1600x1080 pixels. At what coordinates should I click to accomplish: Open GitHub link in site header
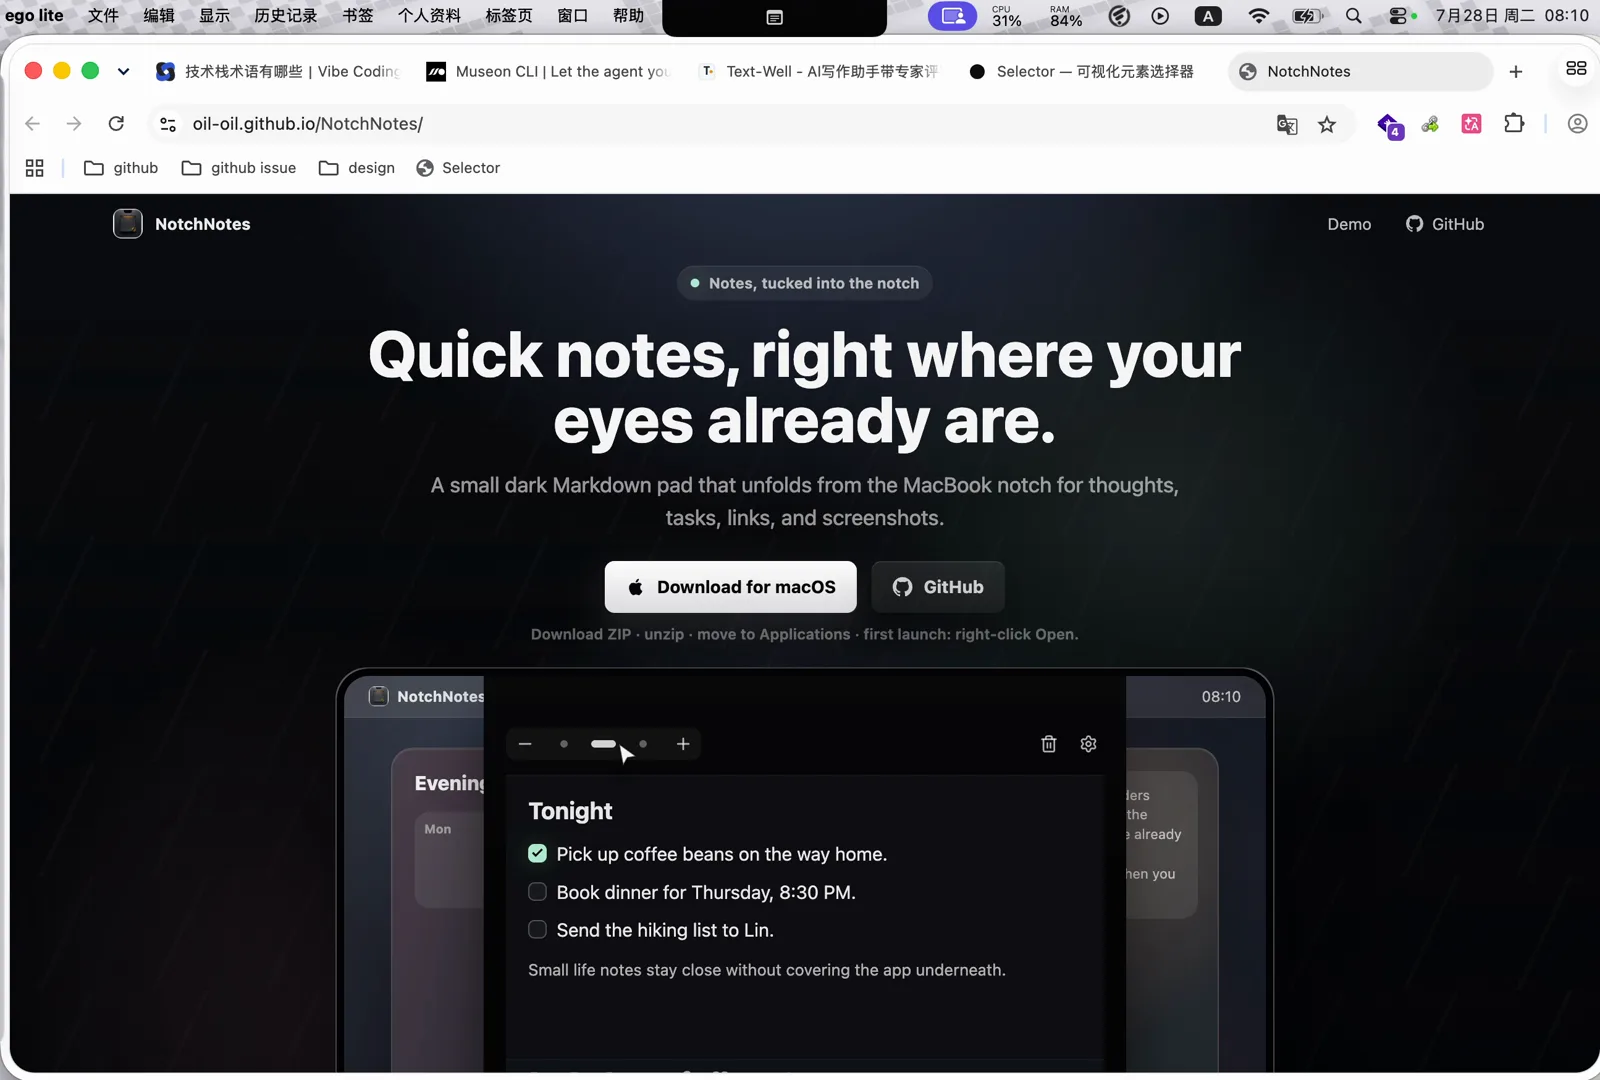(1445, 224)
